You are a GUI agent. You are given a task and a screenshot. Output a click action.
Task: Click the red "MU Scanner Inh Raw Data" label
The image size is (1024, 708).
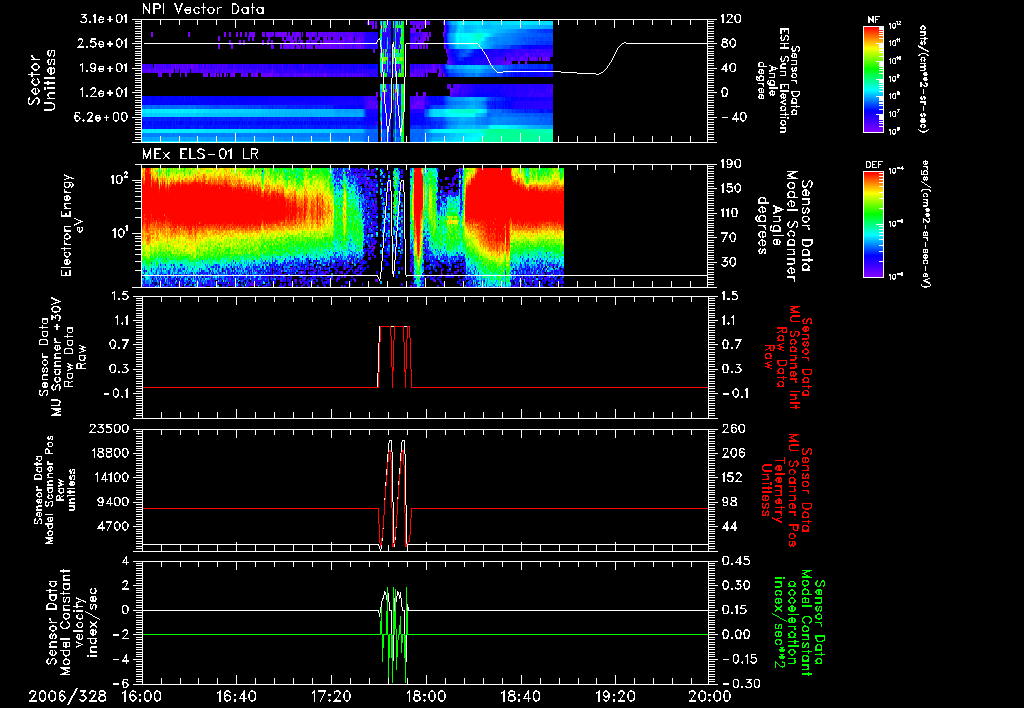click(788, 357)
